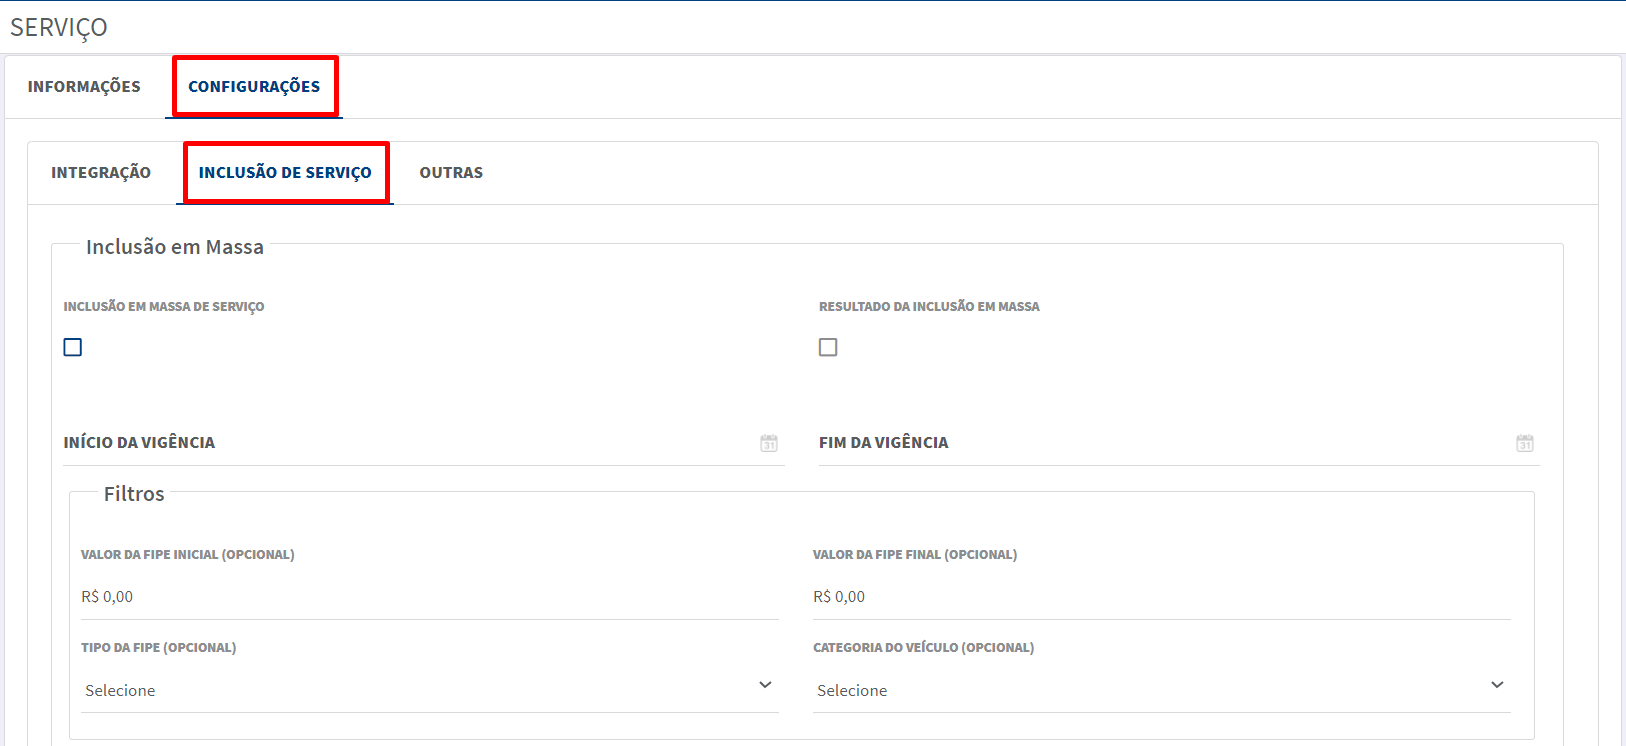Image resolution: width=1626 pixels, height=746 pixels.
Task: Click the 'Categoria do Veículo (Opcional)' label
Action: click(923, 648)
